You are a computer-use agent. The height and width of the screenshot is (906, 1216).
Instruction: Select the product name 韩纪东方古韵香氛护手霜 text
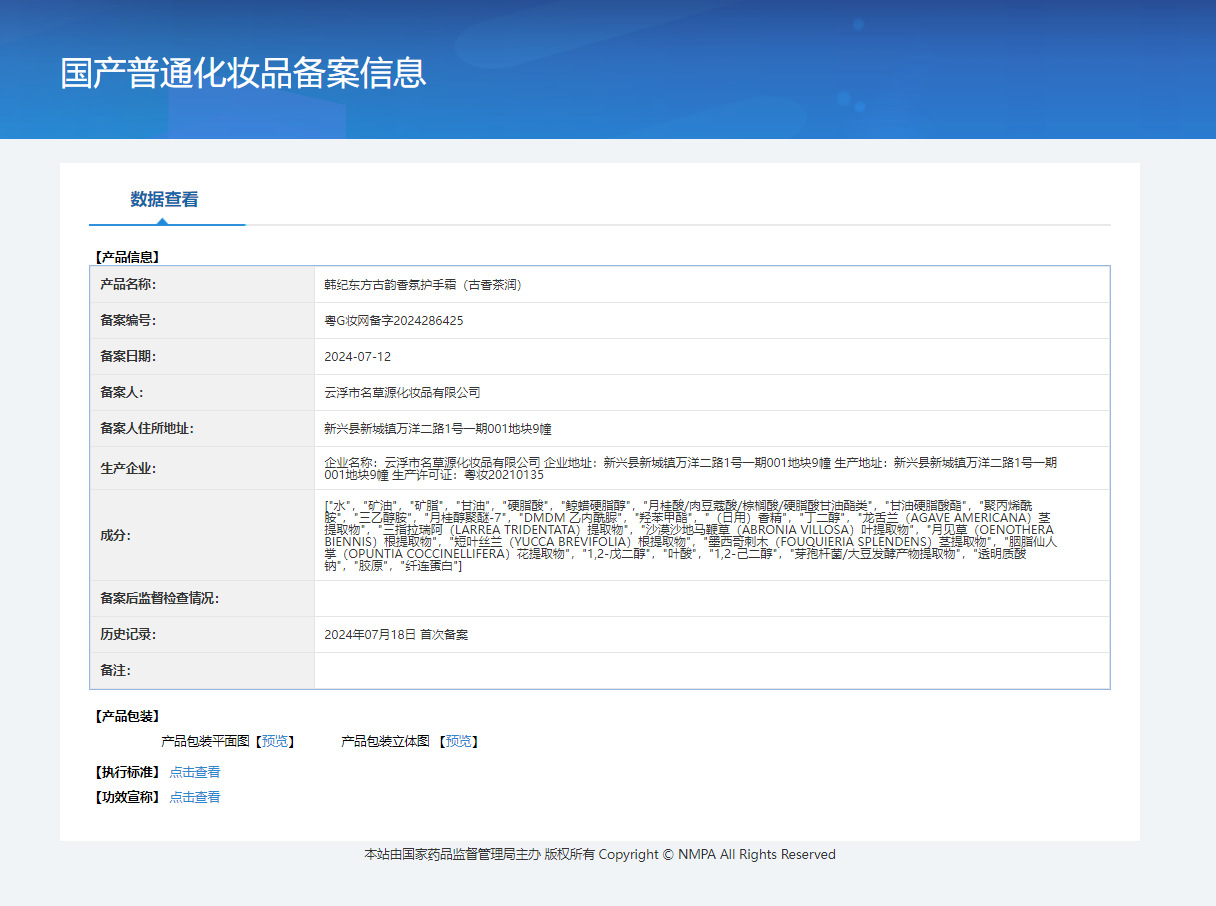coord(423,285)
